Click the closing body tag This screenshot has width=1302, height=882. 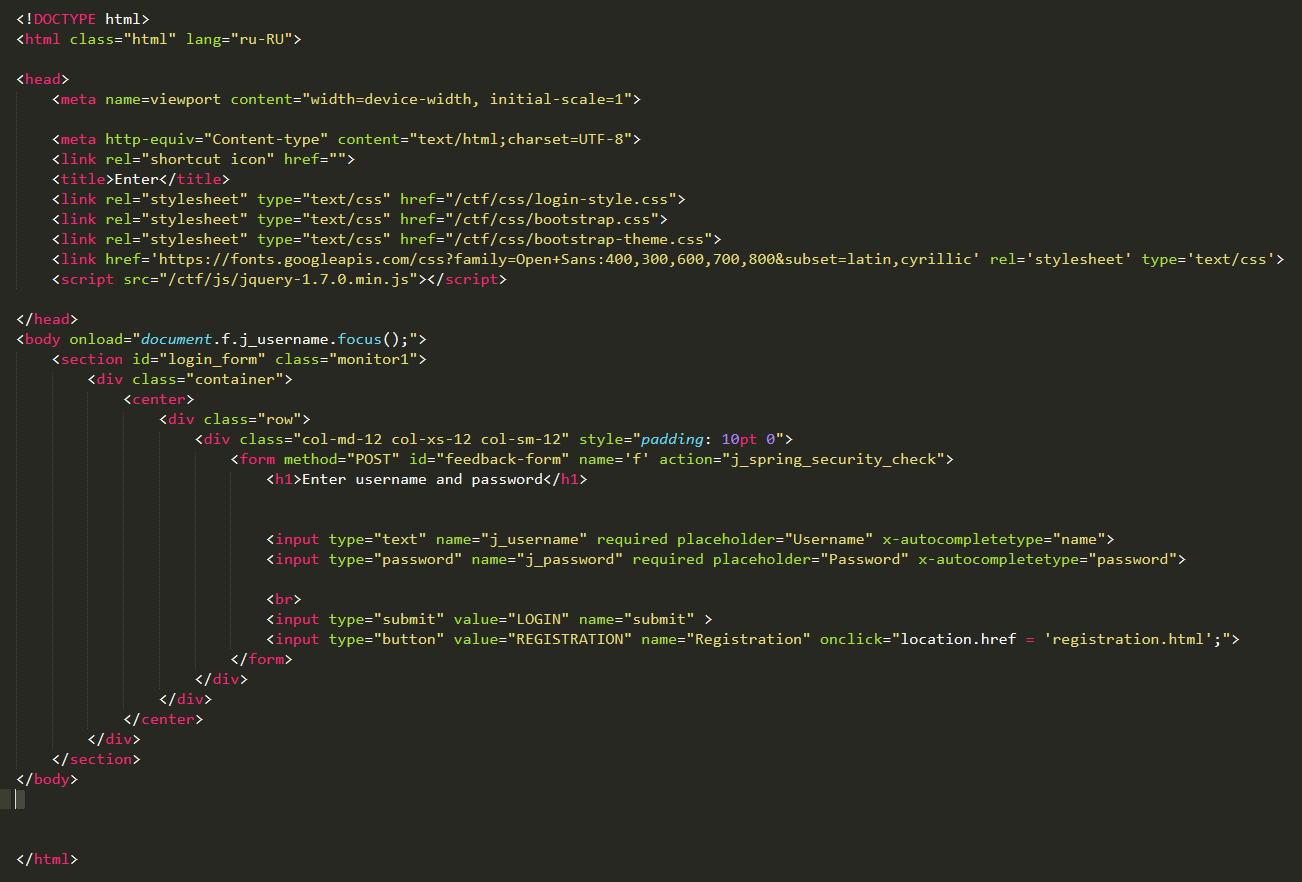[47, 779]
